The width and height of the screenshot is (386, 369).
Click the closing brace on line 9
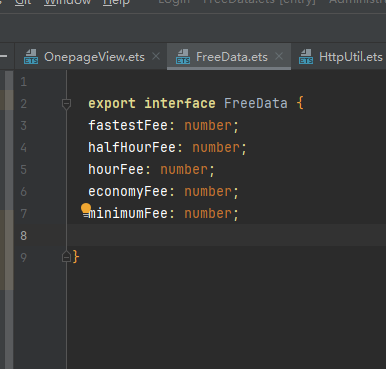(76, 257)
